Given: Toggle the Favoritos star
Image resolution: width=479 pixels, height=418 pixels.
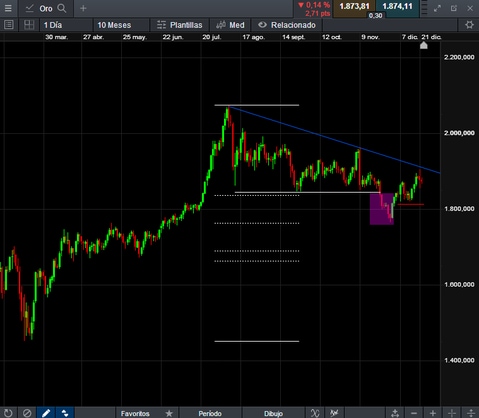Looking at the screenshot, I should 169,413.
